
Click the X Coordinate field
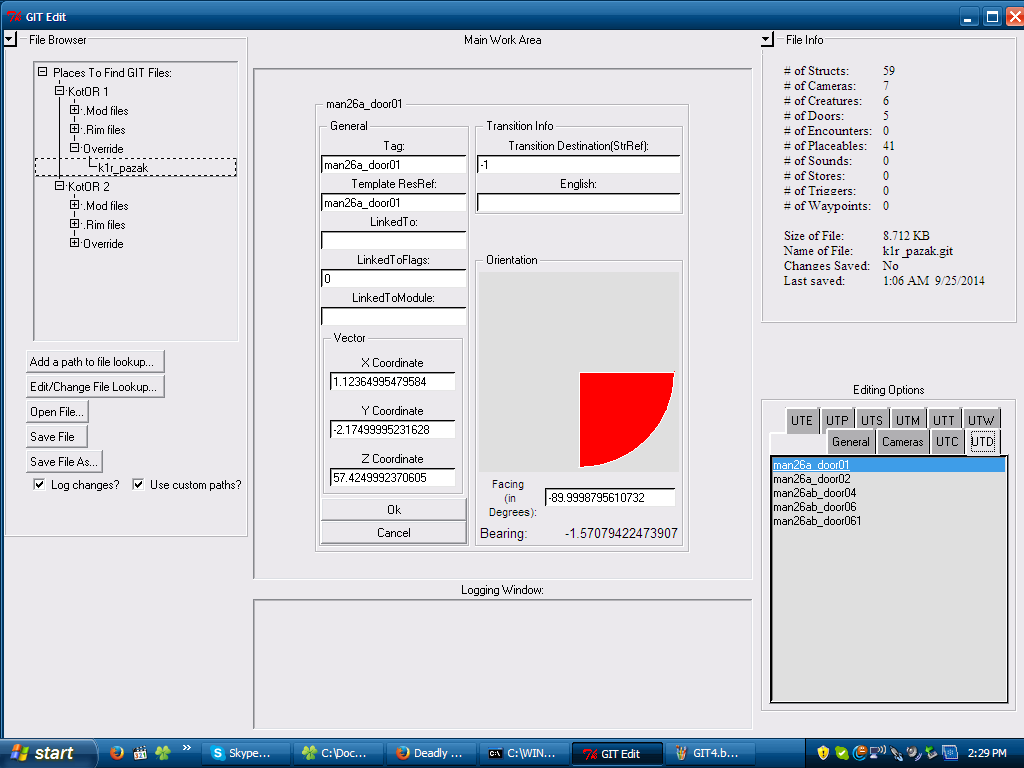point(393,381)
